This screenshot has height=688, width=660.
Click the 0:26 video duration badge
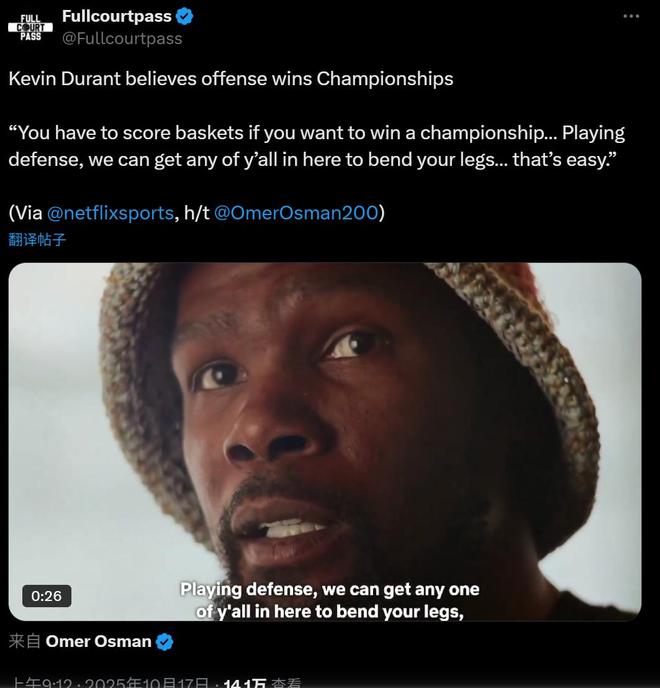[46, 596]
